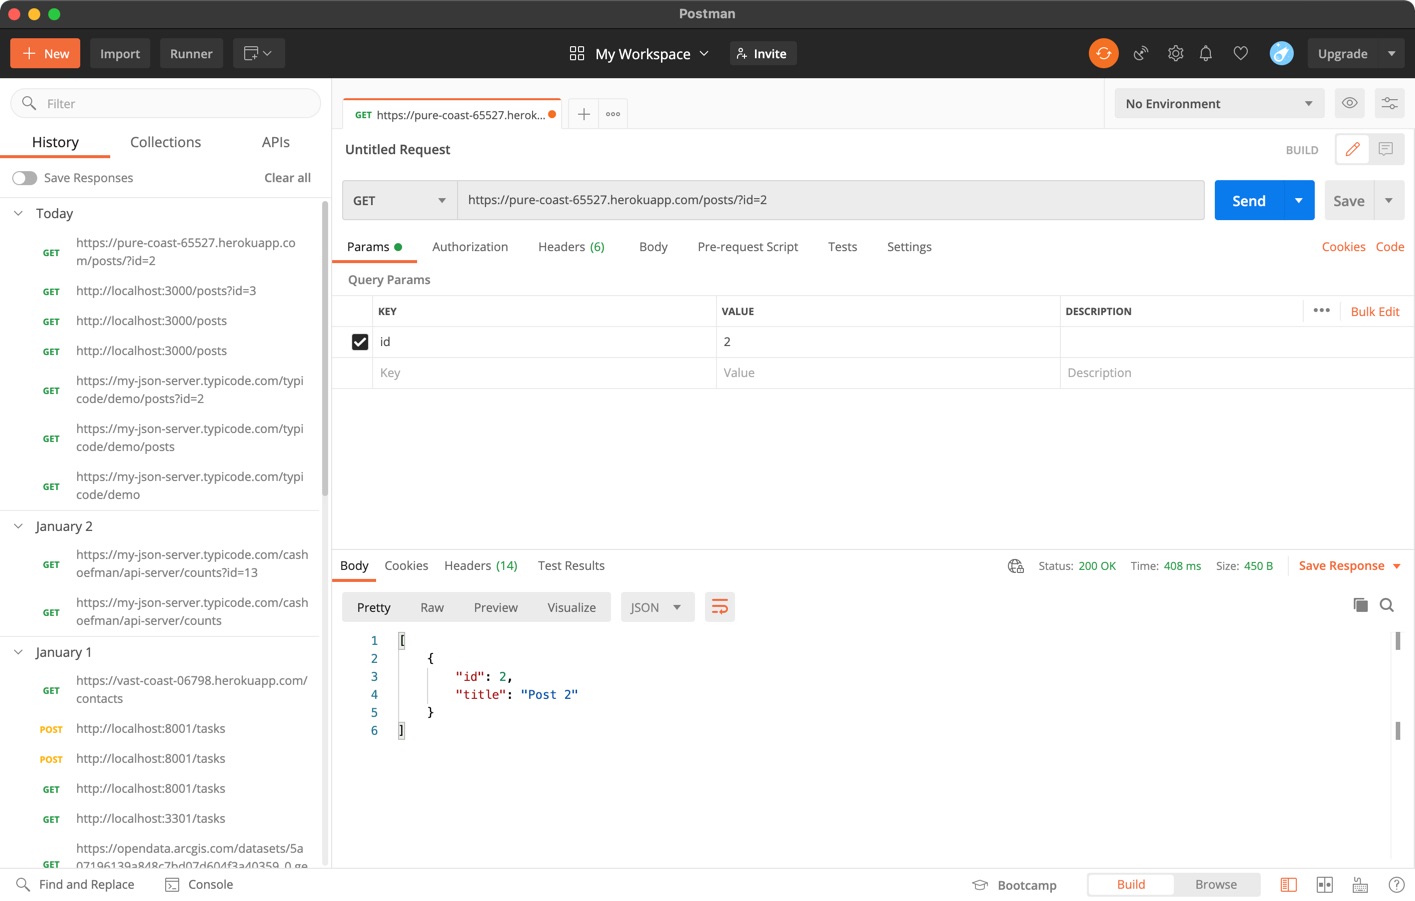Open the response Cookies tab
Viewport: 1415px width, 901px height.
[406, 566]
